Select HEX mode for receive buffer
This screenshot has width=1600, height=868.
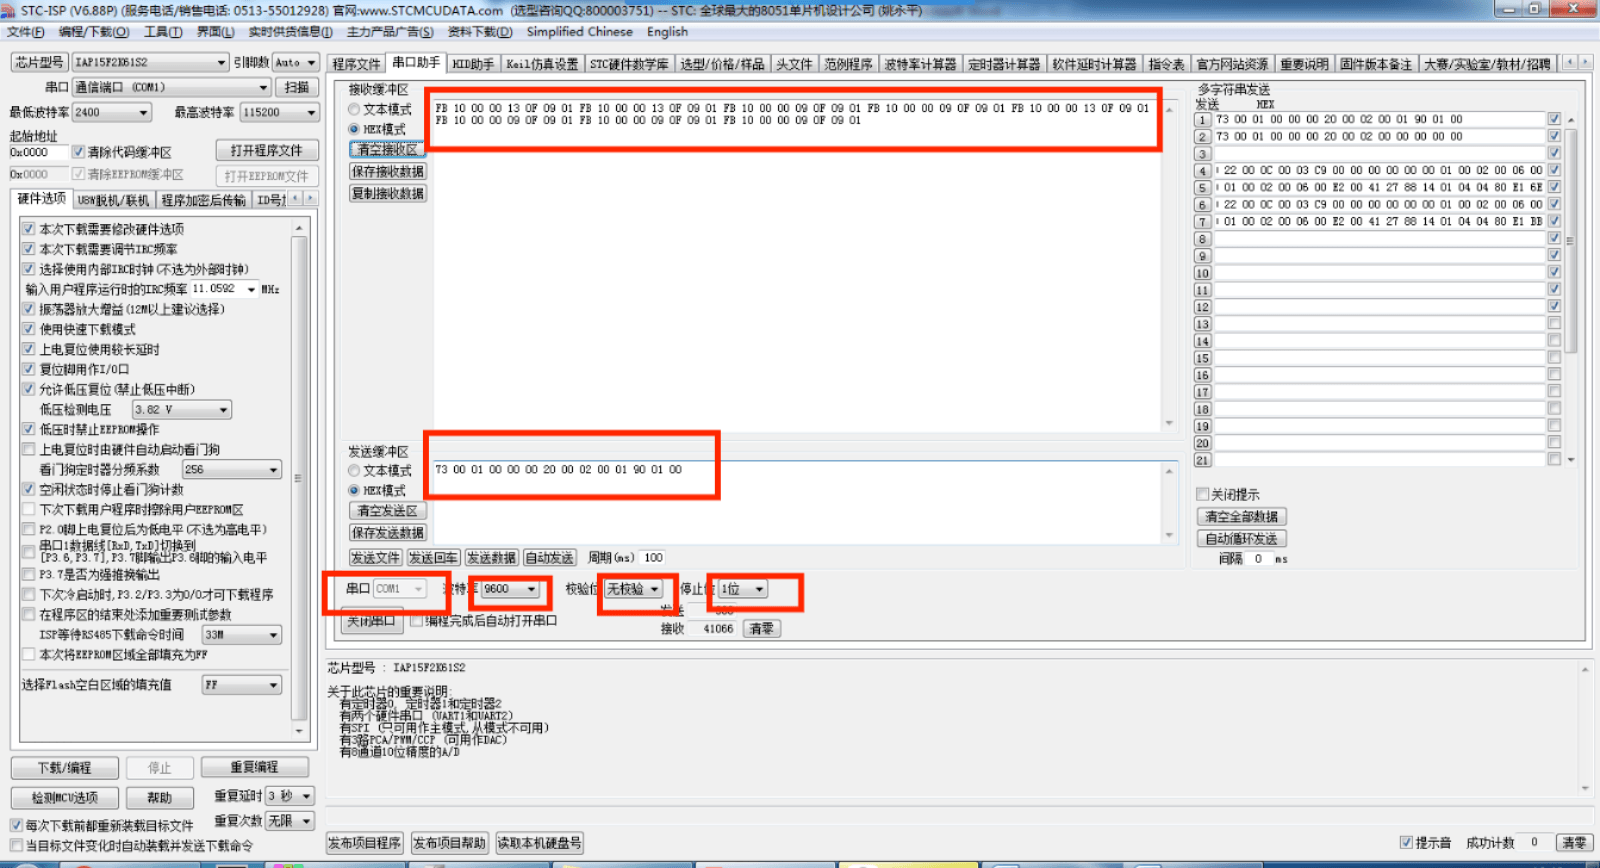pos(354,129)
